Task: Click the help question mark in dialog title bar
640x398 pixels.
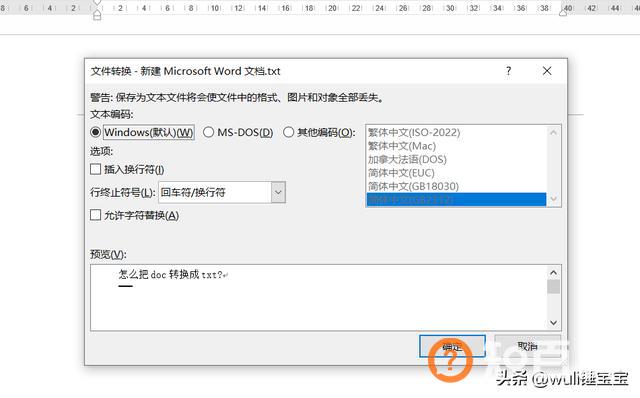Action: (x=509, y=71)
